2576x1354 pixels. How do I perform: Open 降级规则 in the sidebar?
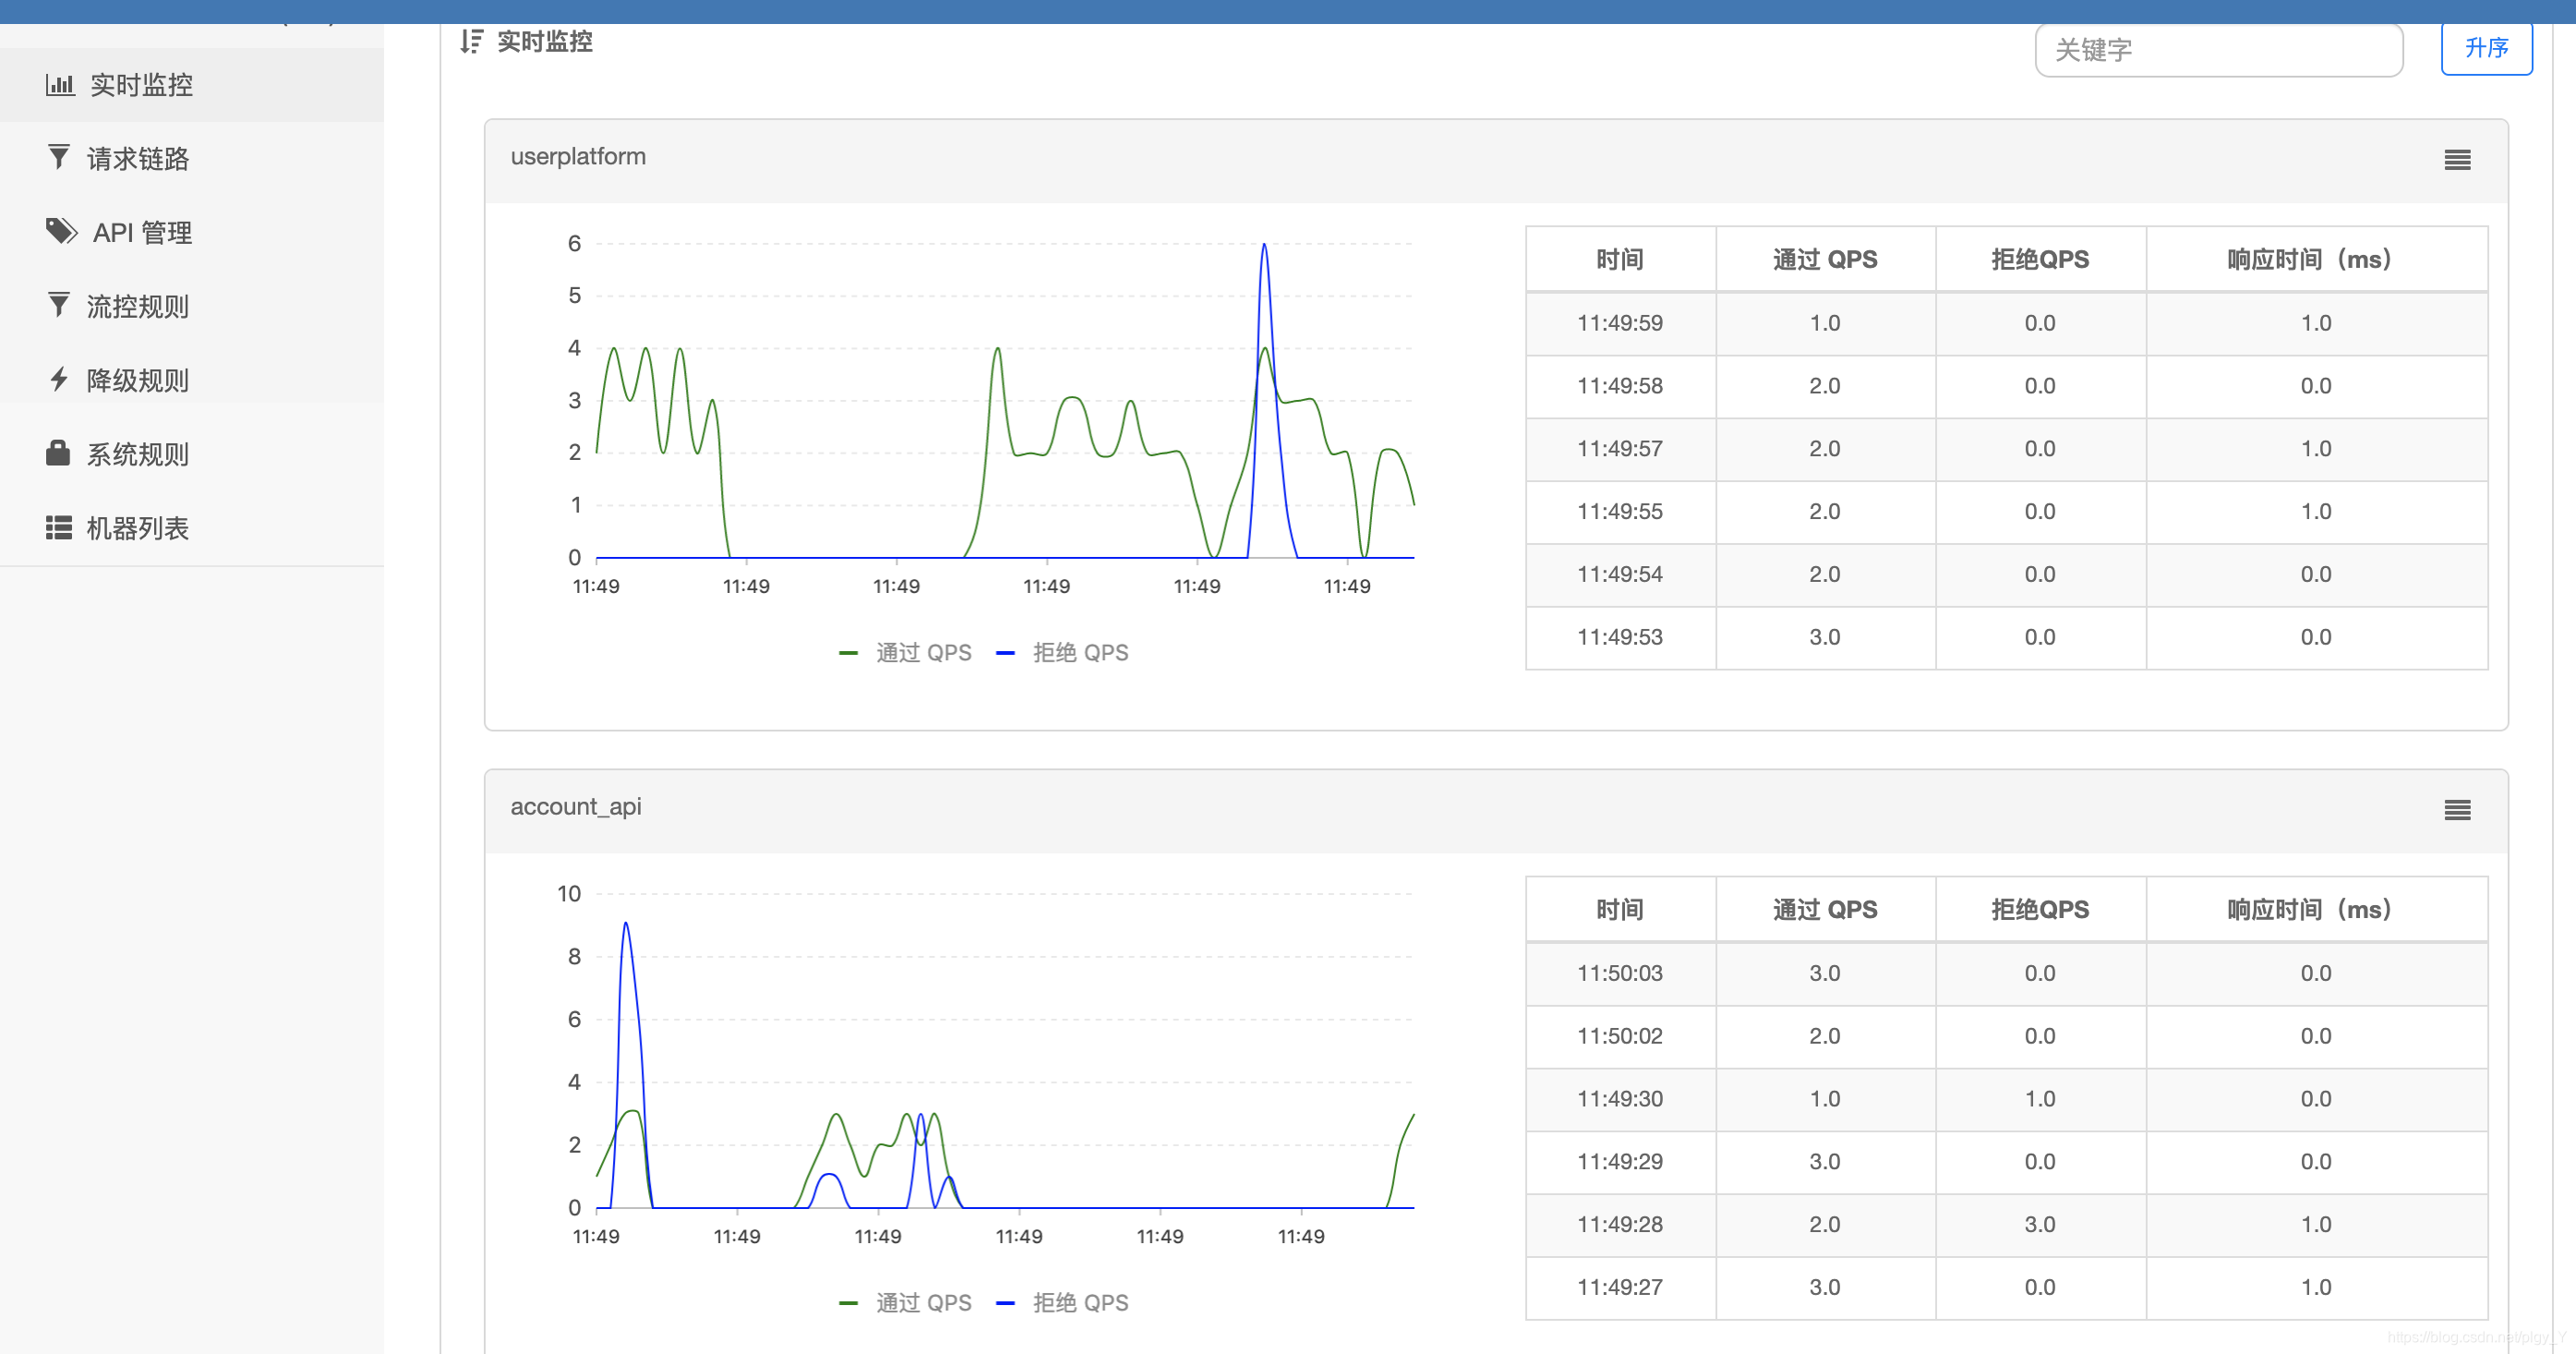click(192, 380)
